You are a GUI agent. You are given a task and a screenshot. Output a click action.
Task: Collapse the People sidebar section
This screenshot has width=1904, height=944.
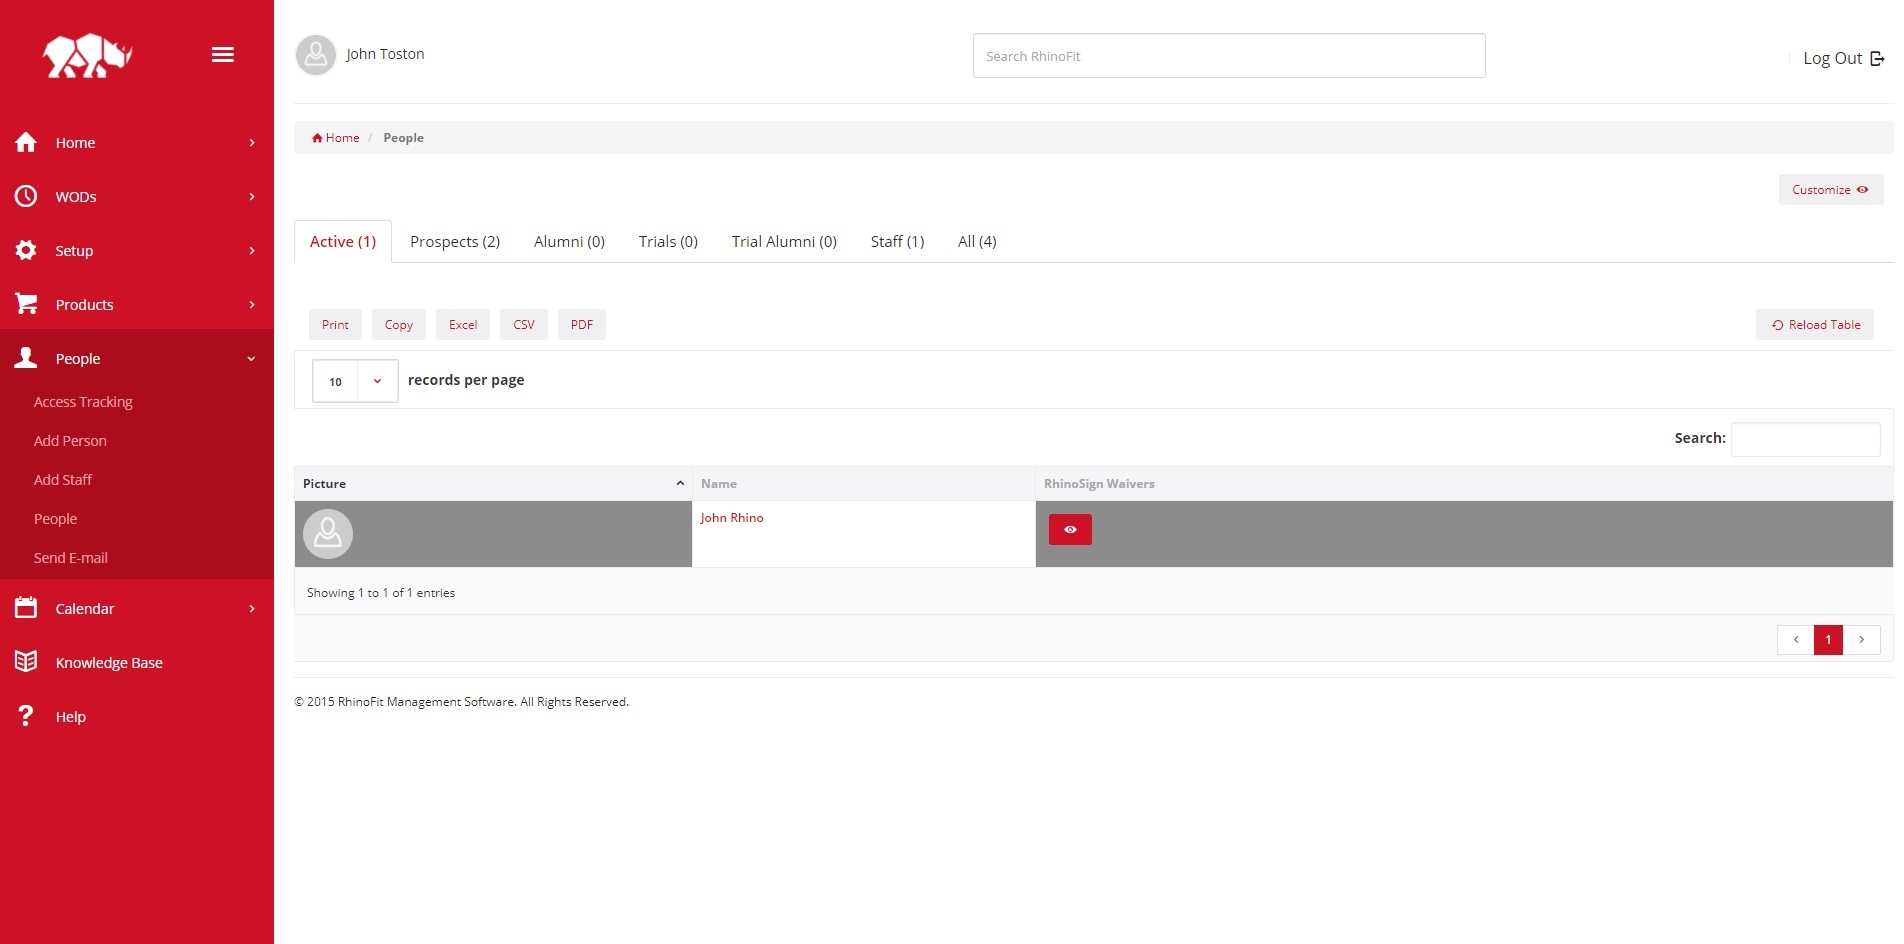coord(251,359)
